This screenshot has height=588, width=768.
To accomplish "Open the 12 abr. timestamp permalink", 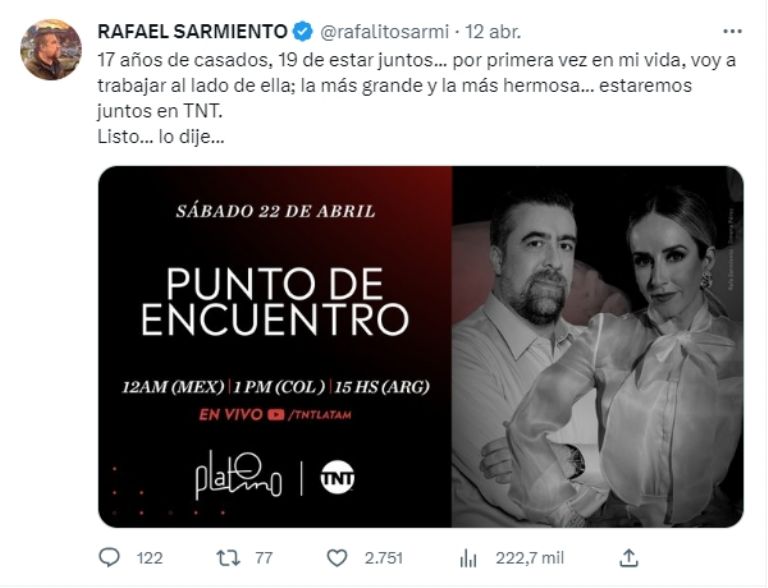I will click(493, 32).
